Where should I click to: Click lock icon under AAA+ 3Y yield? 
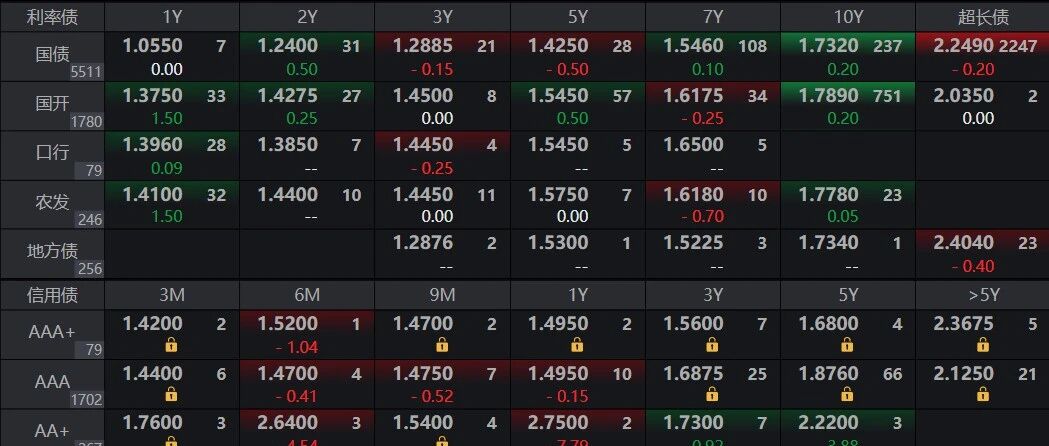[x=712, y=345]
